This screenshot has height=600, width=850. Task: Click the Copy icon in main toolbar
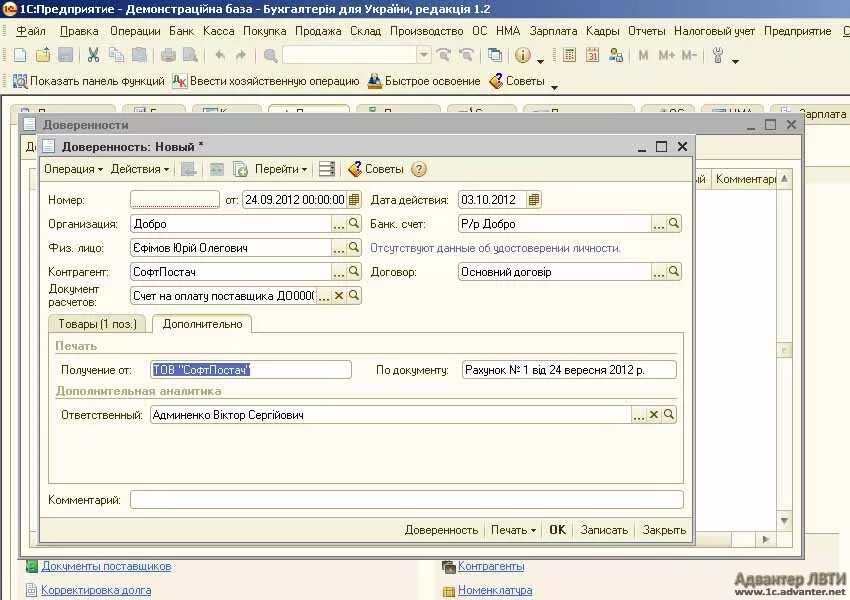coord(116,55)
